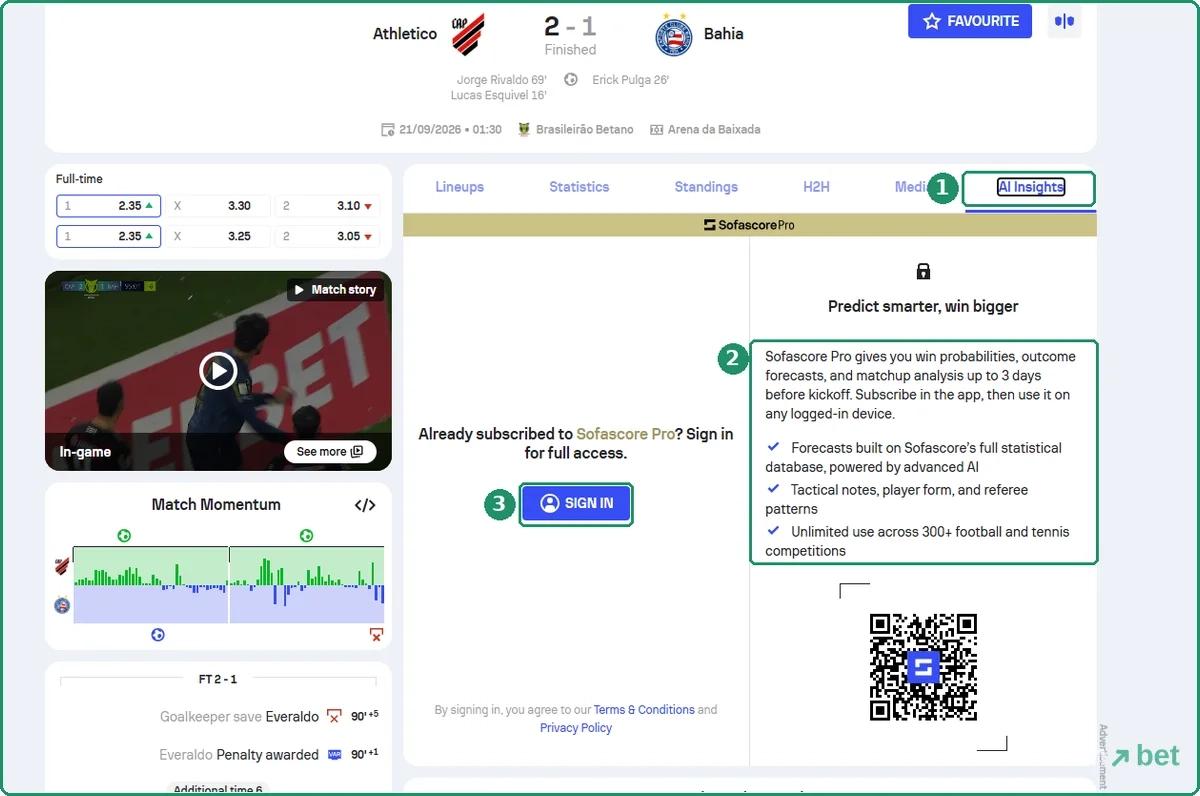Click the Brasileirão Betano league logo icon

[x=524, y=130]
